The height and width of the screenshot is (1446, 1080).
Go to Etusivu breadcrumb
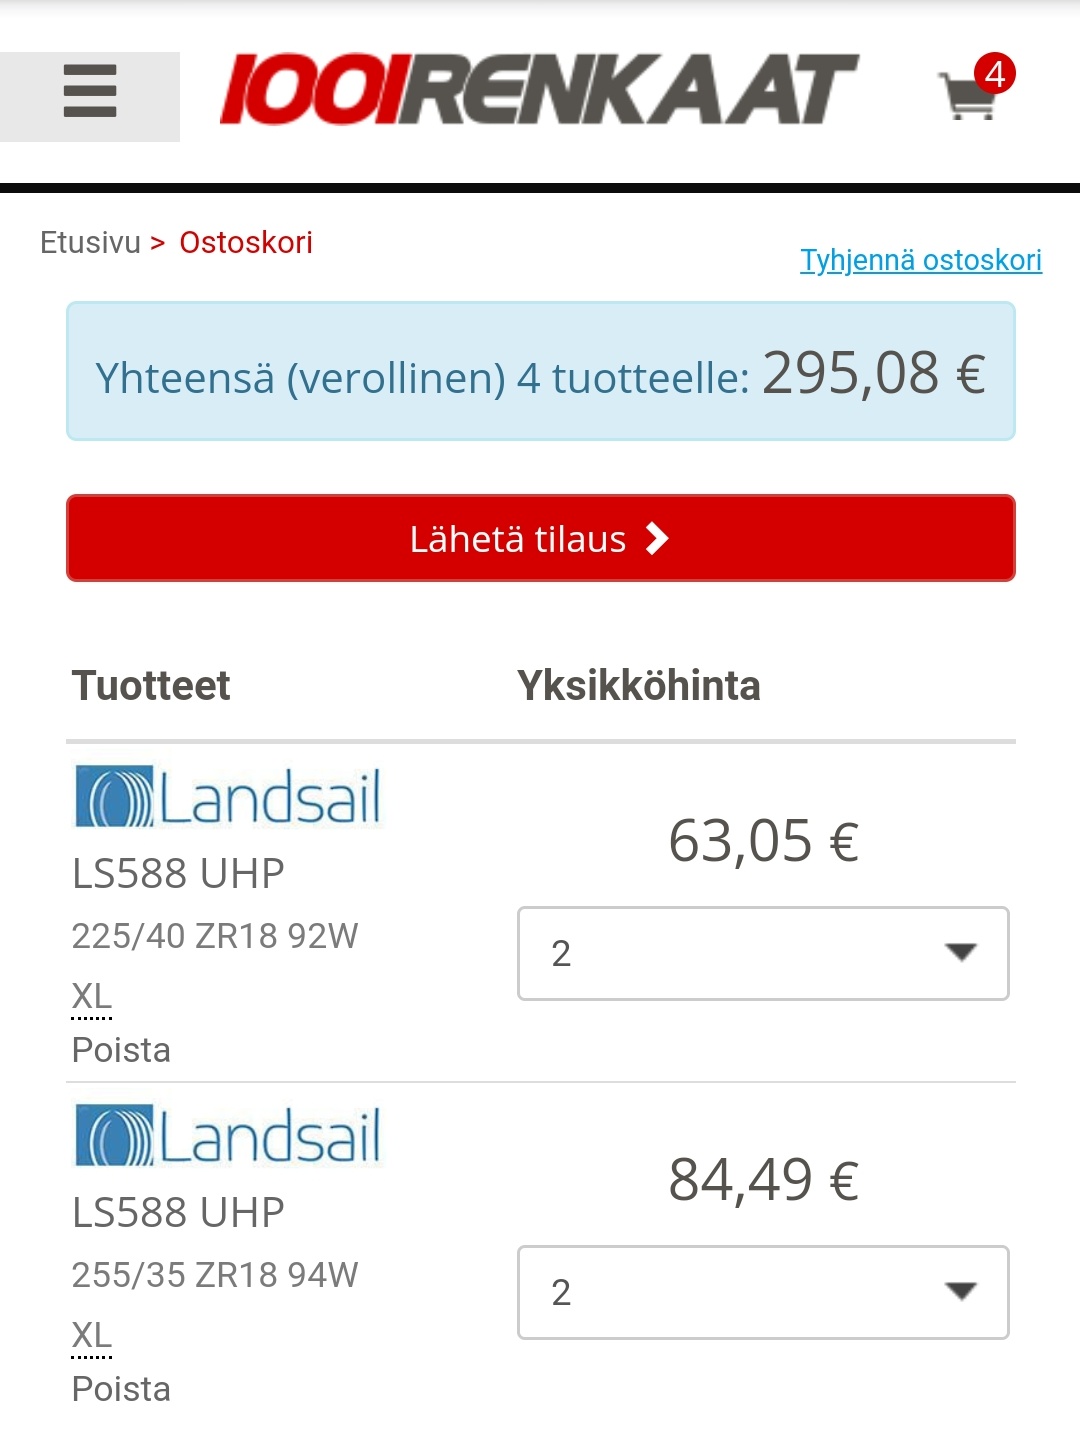click(x=90, y=242)
